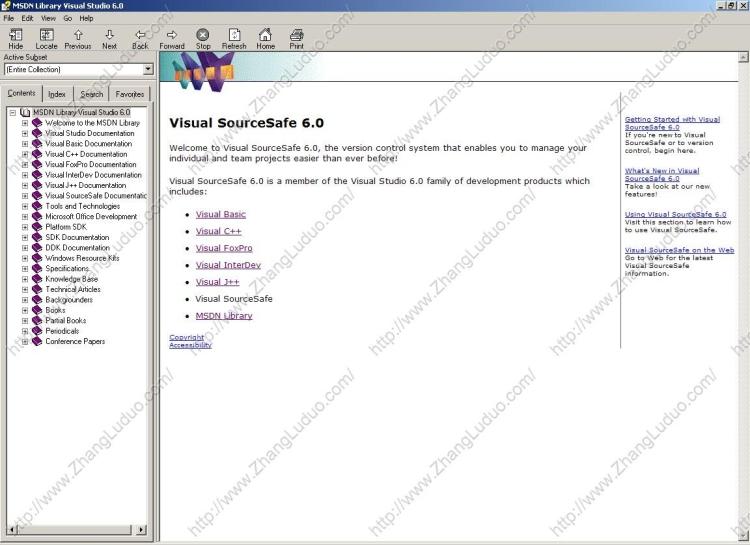Click the tree pane right scroll arrow
This screenshot has width=750, height=545.
tap(141, 530)
